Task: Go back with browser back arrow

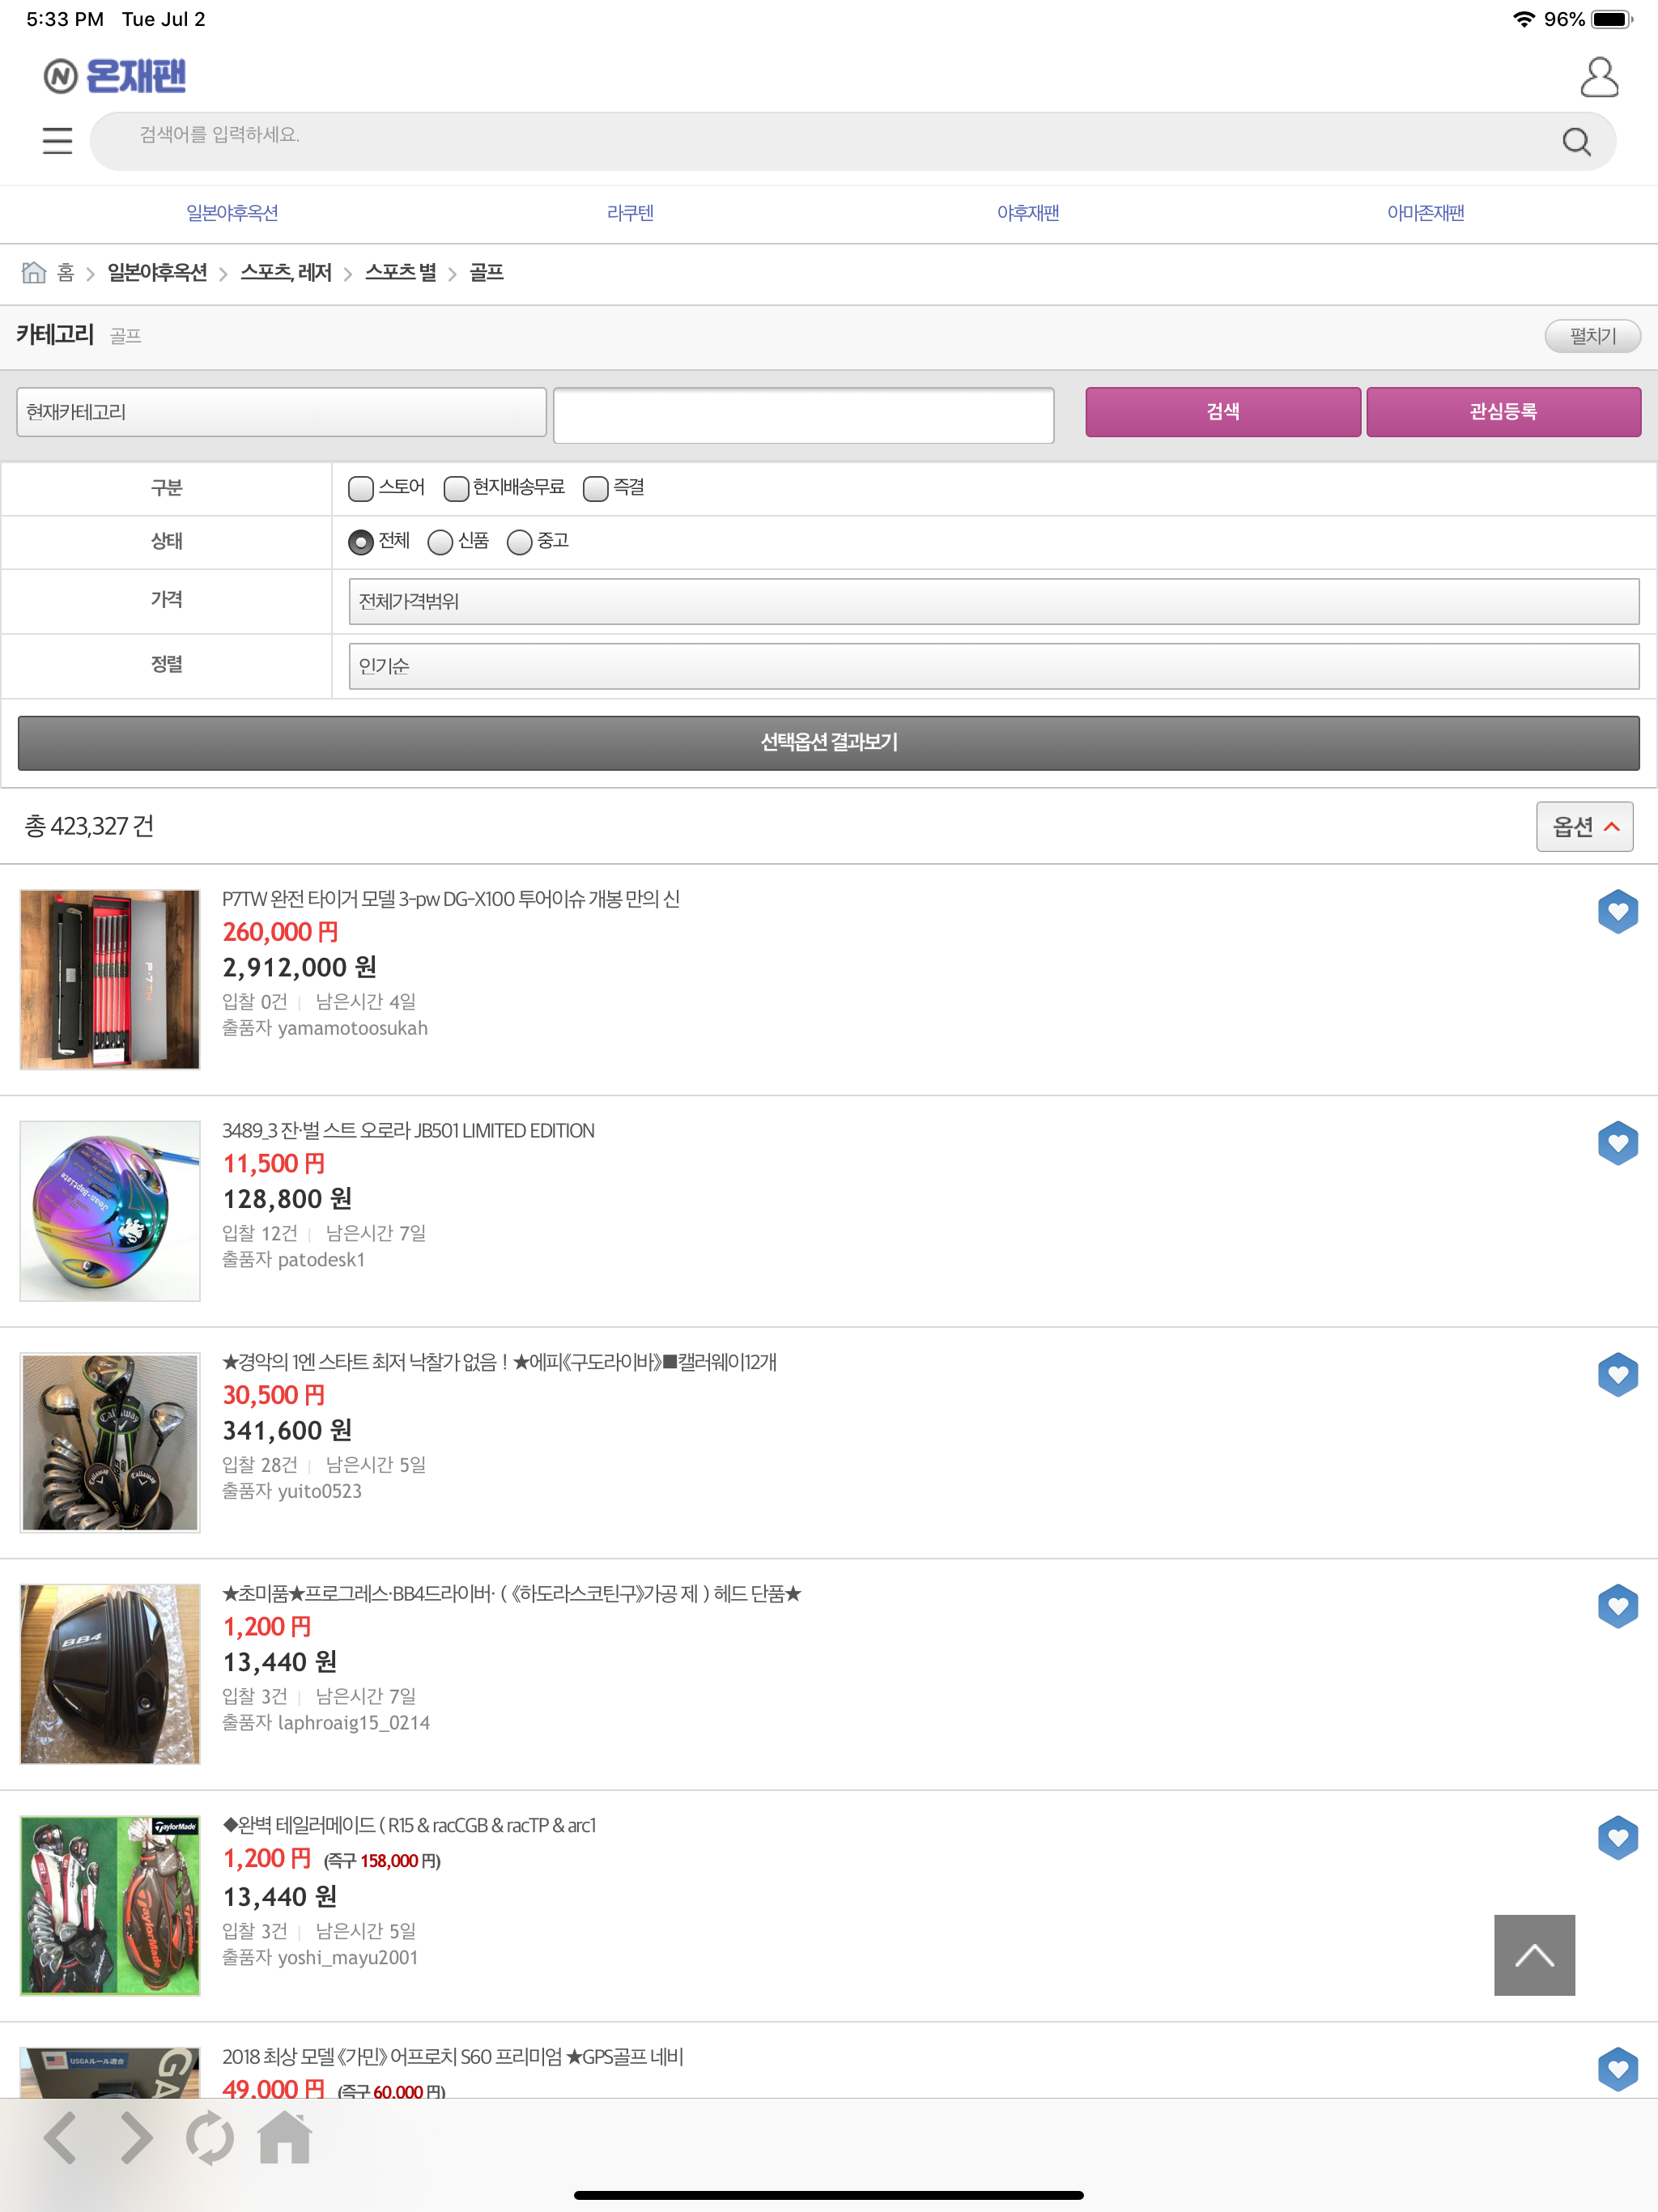Action: pyautogui.click(x=61, y=2138)
